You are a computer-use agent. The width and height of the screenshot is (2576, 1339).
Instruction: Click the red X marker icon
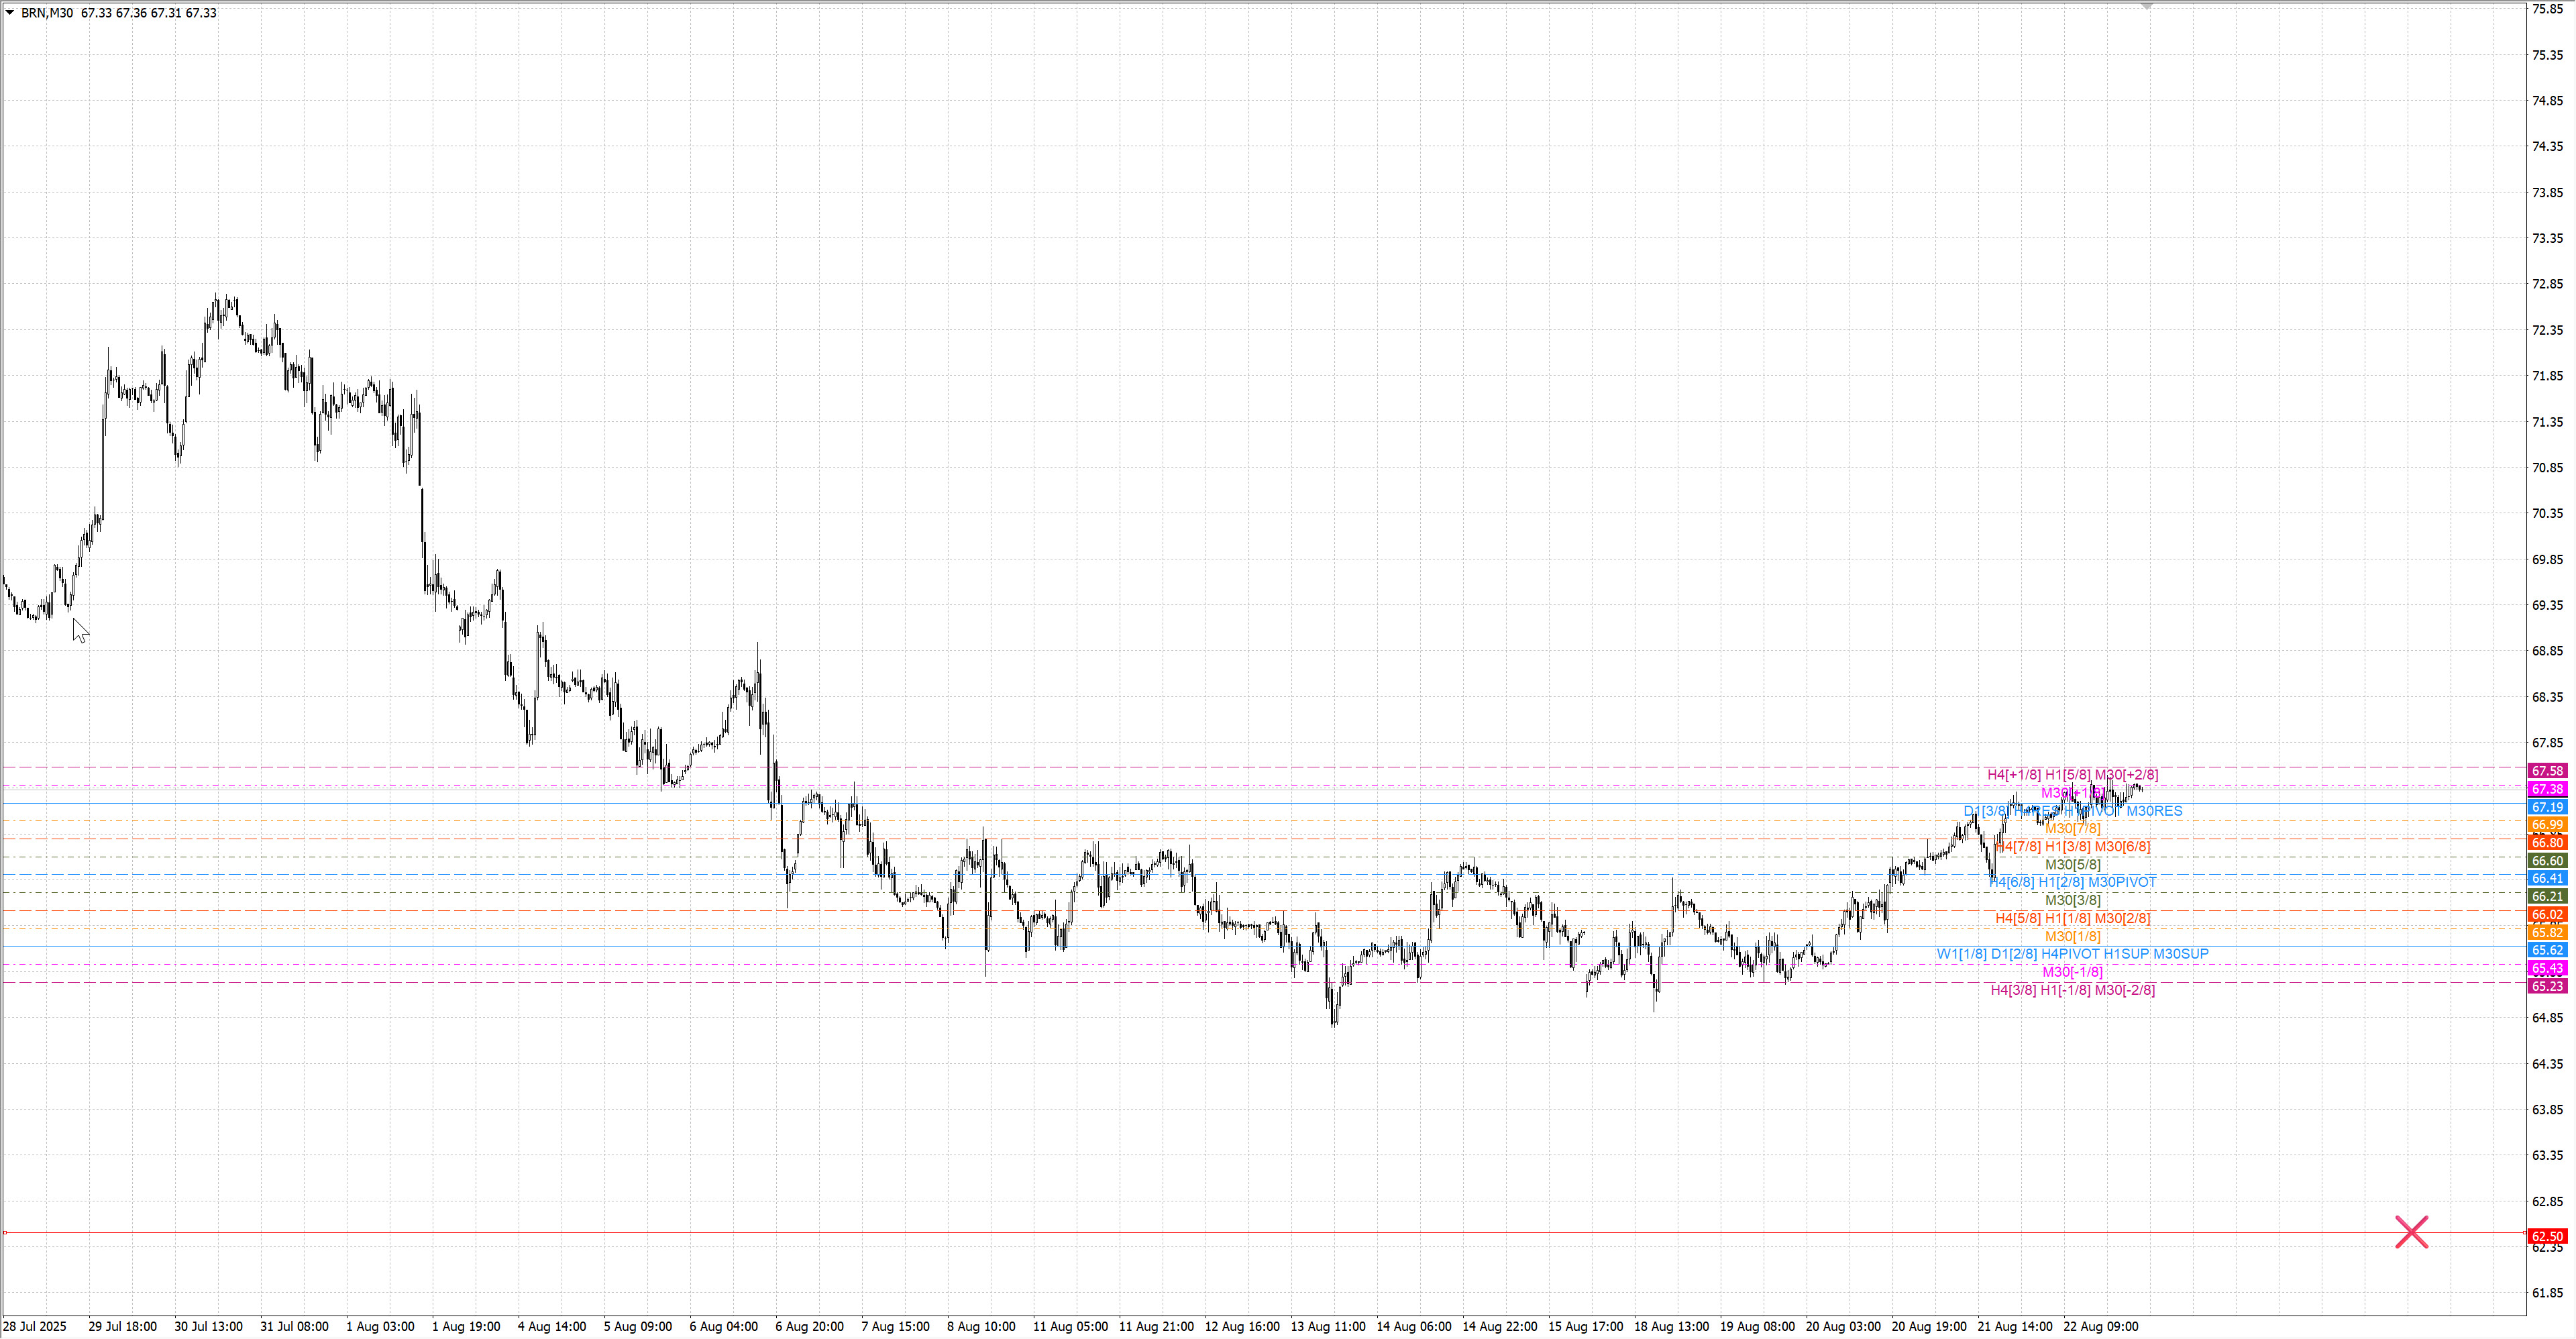click(2411, 1232)
